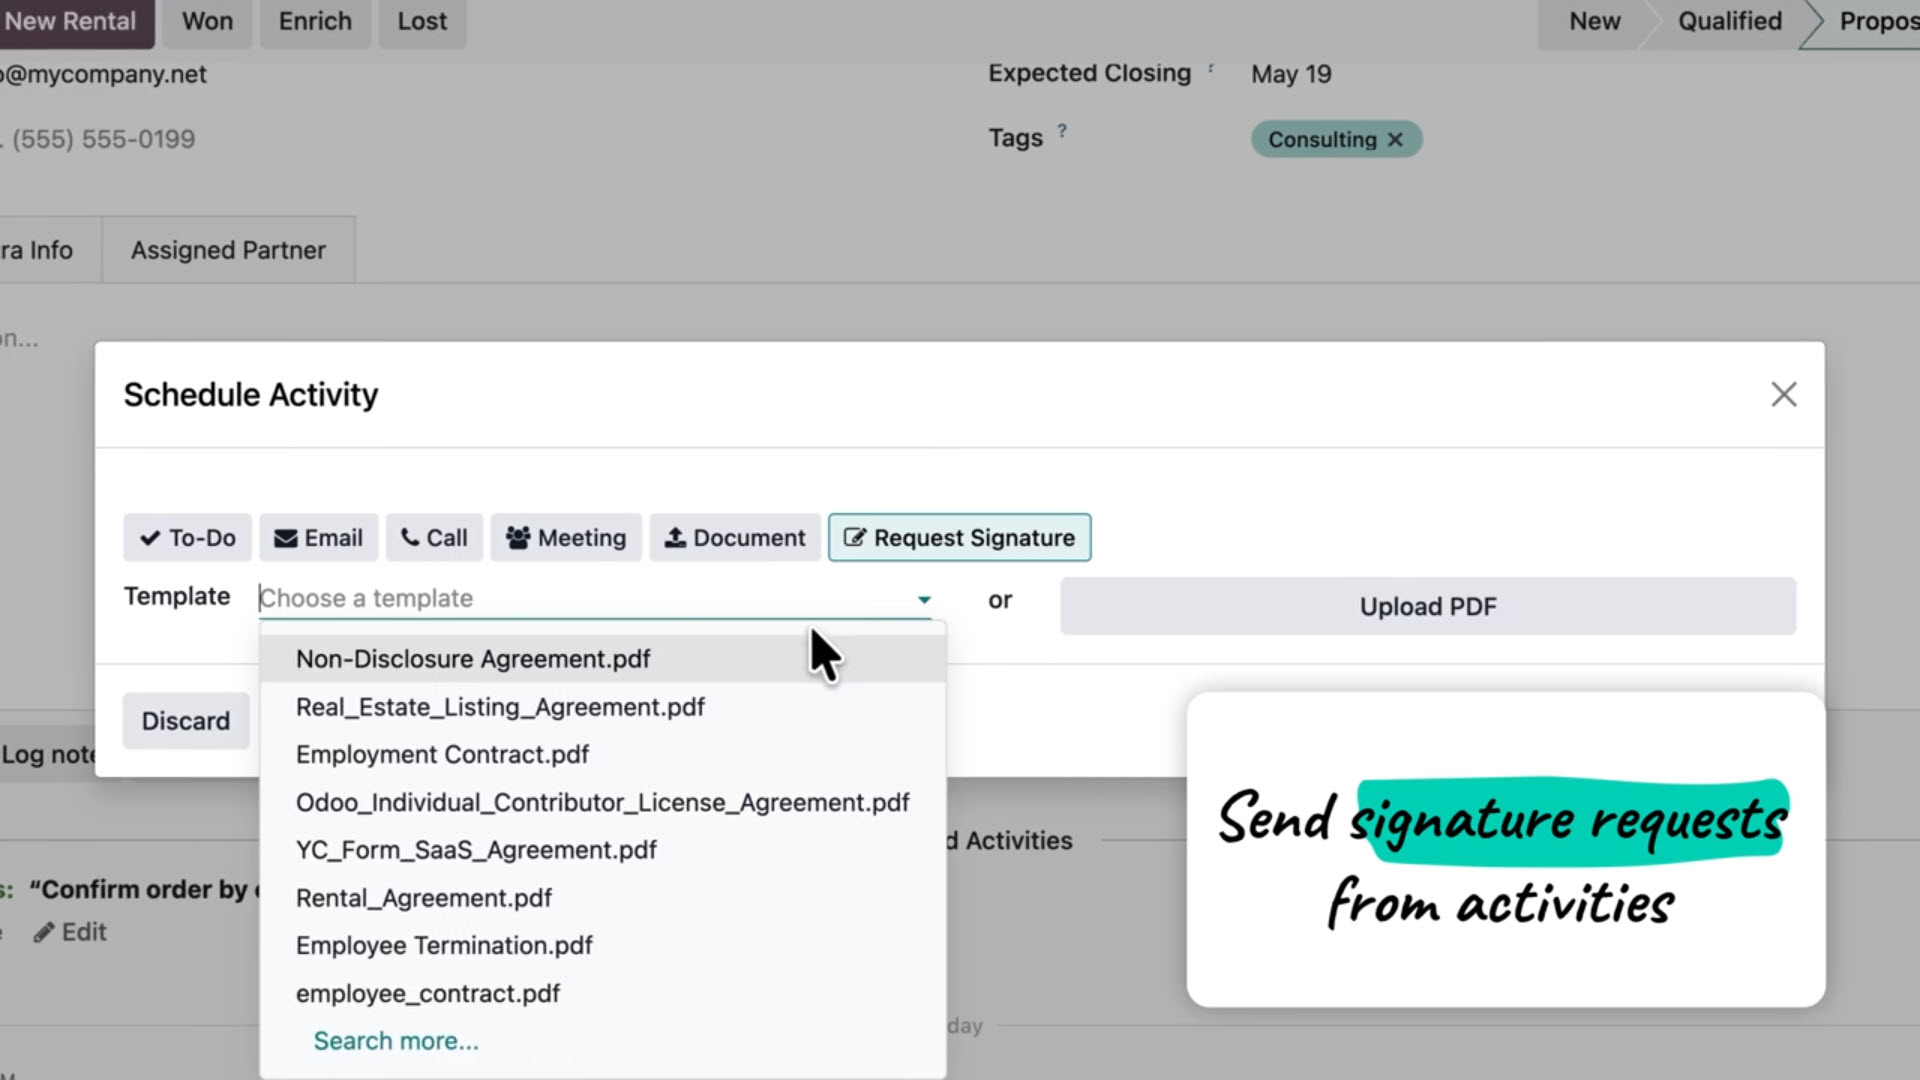Screen dimensions: 1920x1080
Task: Click the Upload PDF button
Action: pyautogui.click(x=1427, y=606)
